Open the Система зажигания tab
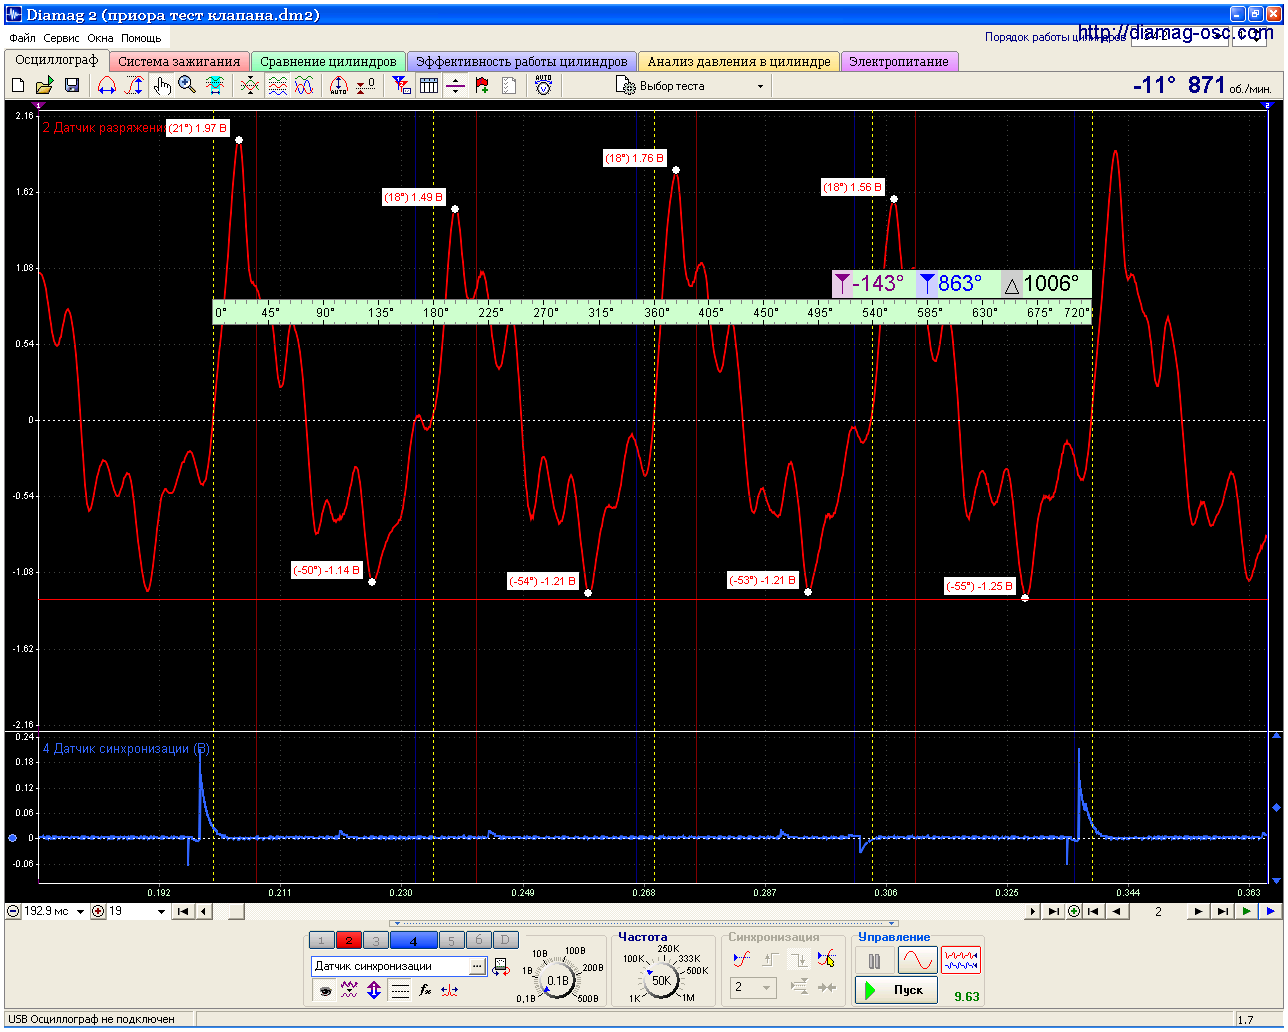Image resolution: width=1288 pixels, height=1032 pixels. pos(179,61)
